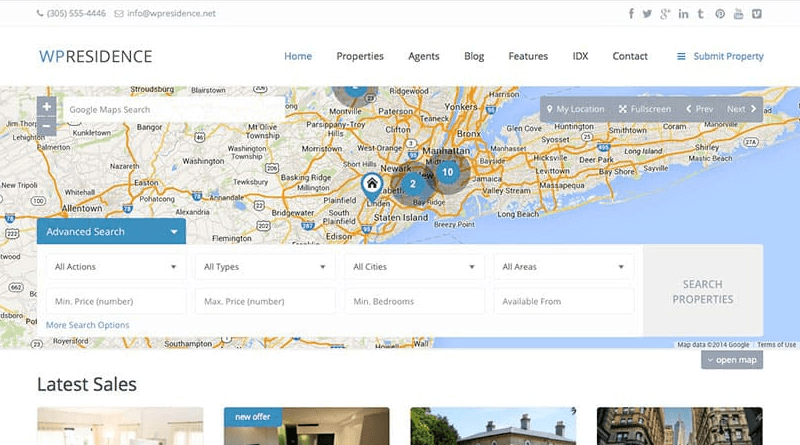The image size is (800, 445).
Task: Open the All Actions dropdown
Action: click(116, 267)
